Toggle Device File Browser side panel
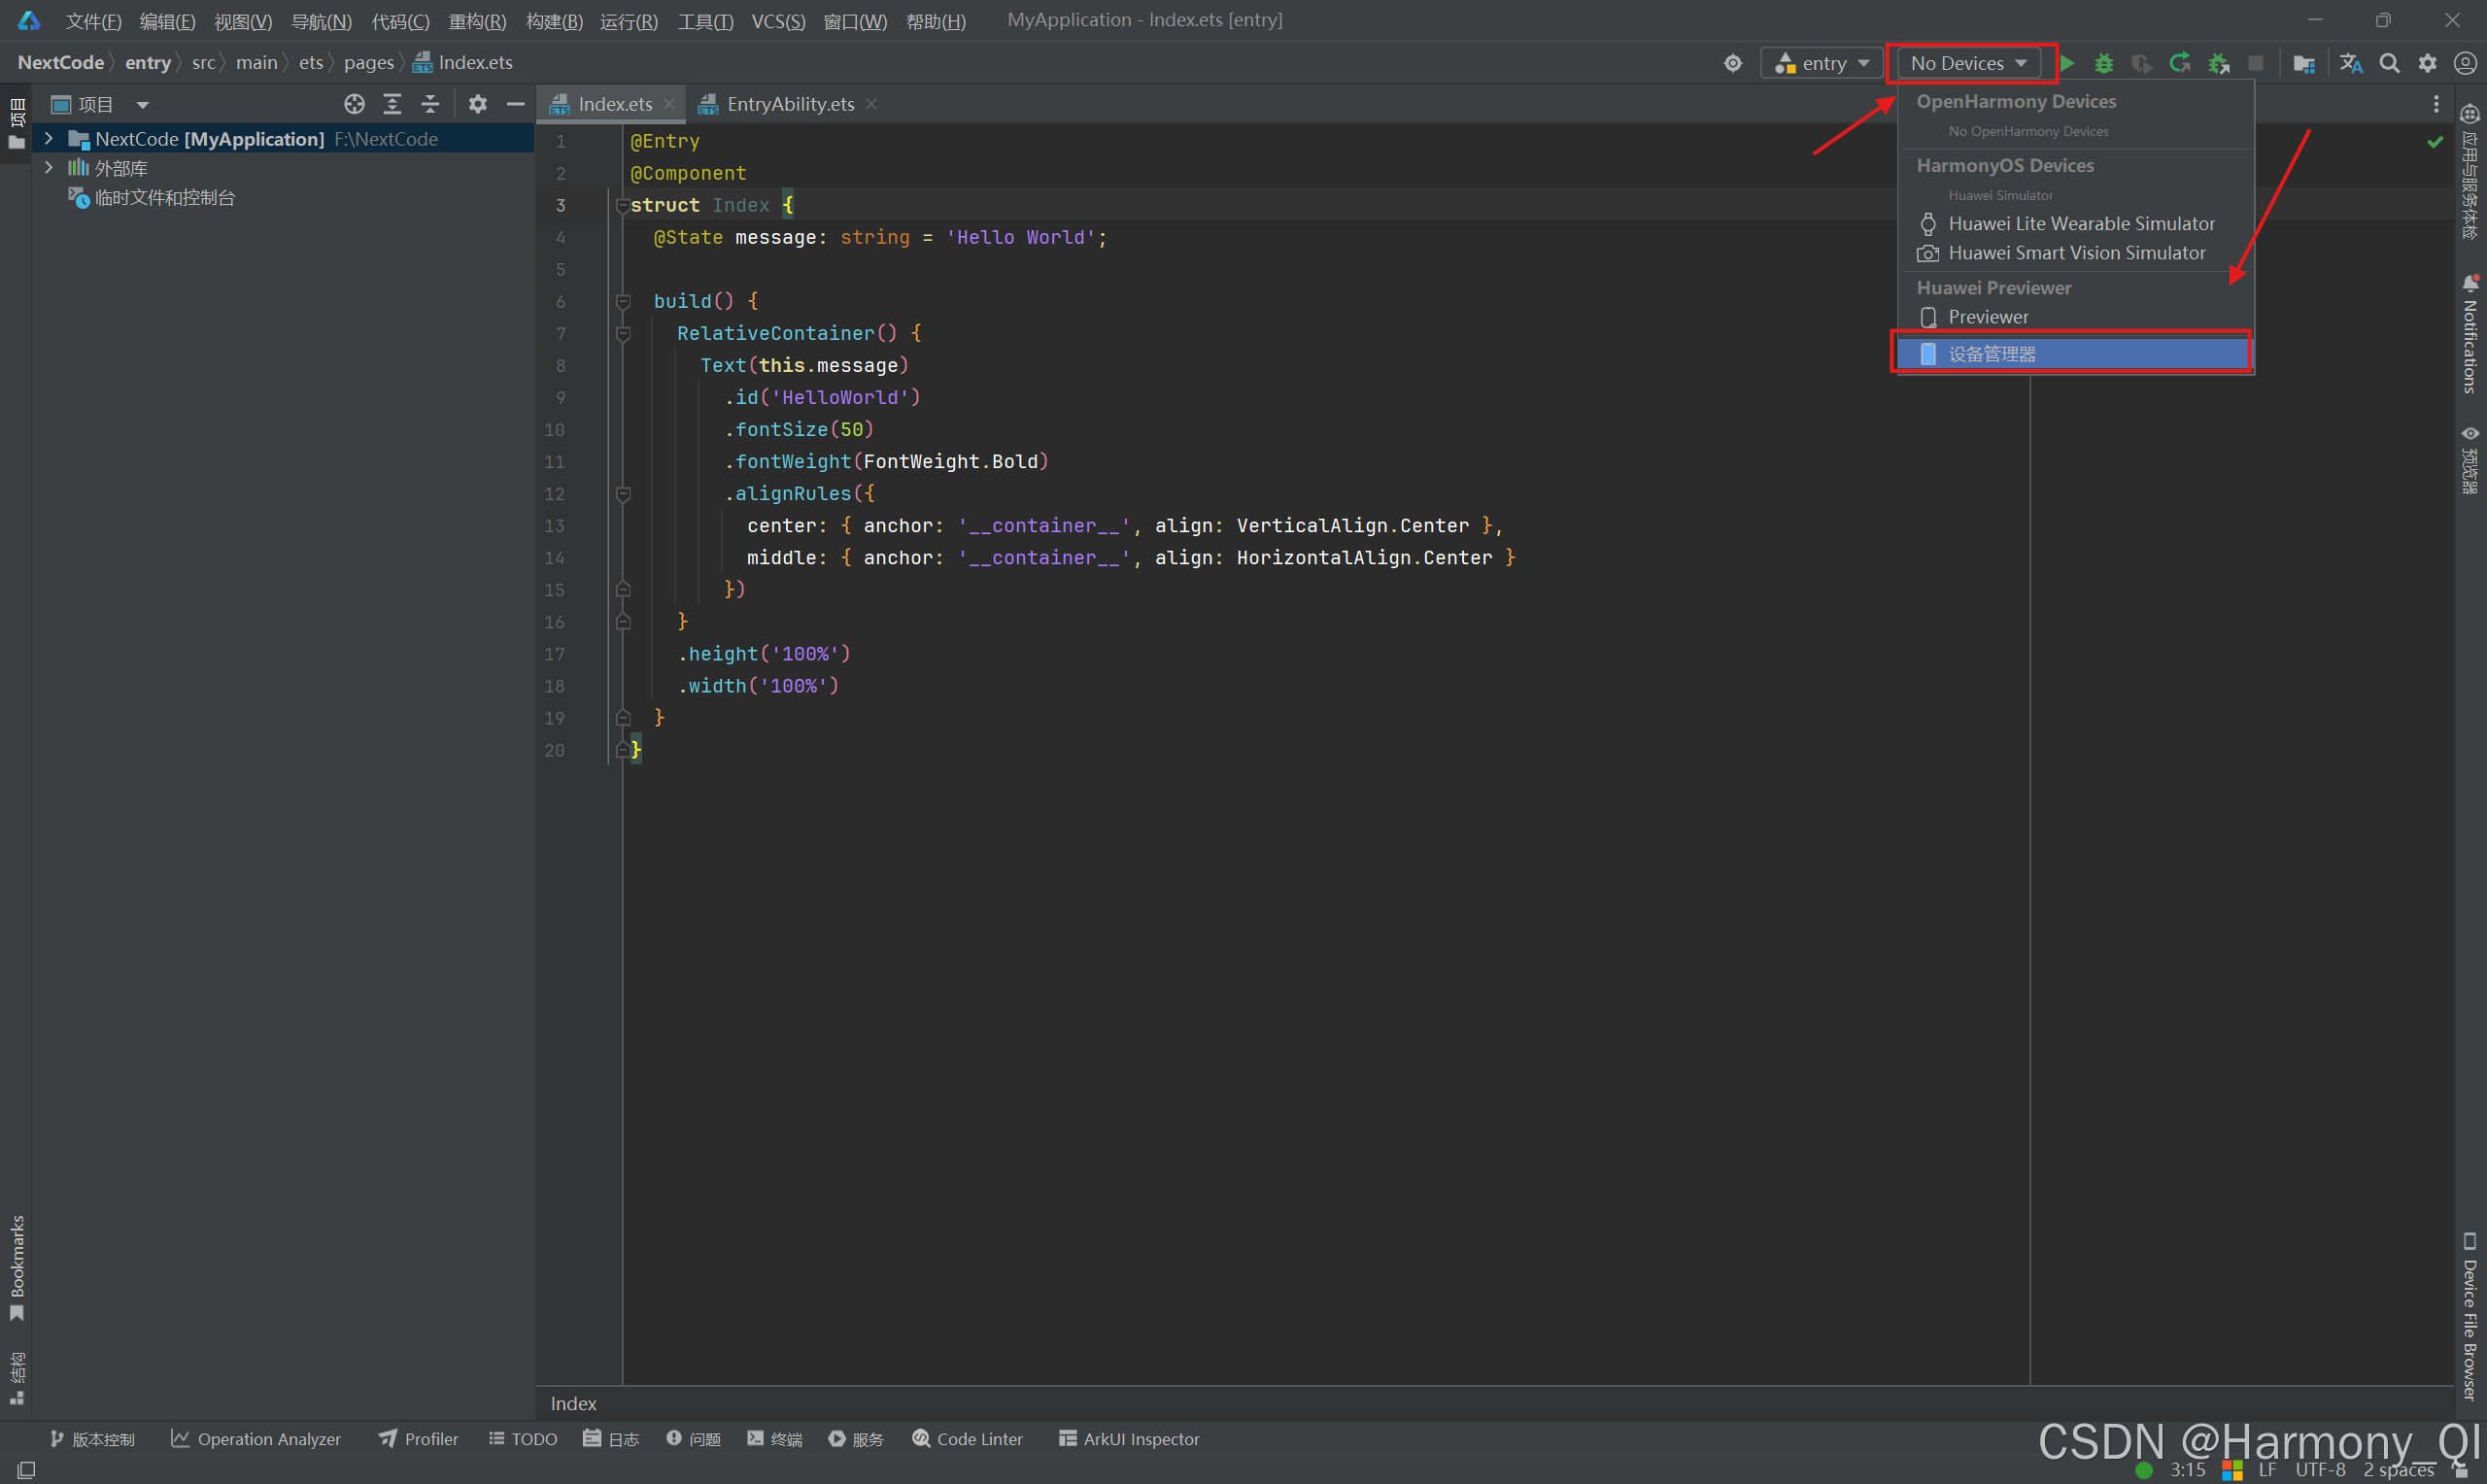Viewport: 2487px width, 1484px height. [x=2470, y=1316]
